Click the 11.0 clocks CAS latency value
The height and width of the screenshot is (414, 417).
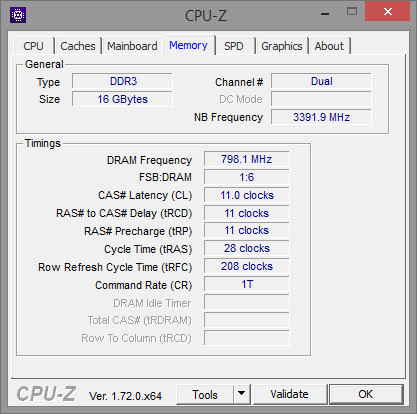[247, 195]
